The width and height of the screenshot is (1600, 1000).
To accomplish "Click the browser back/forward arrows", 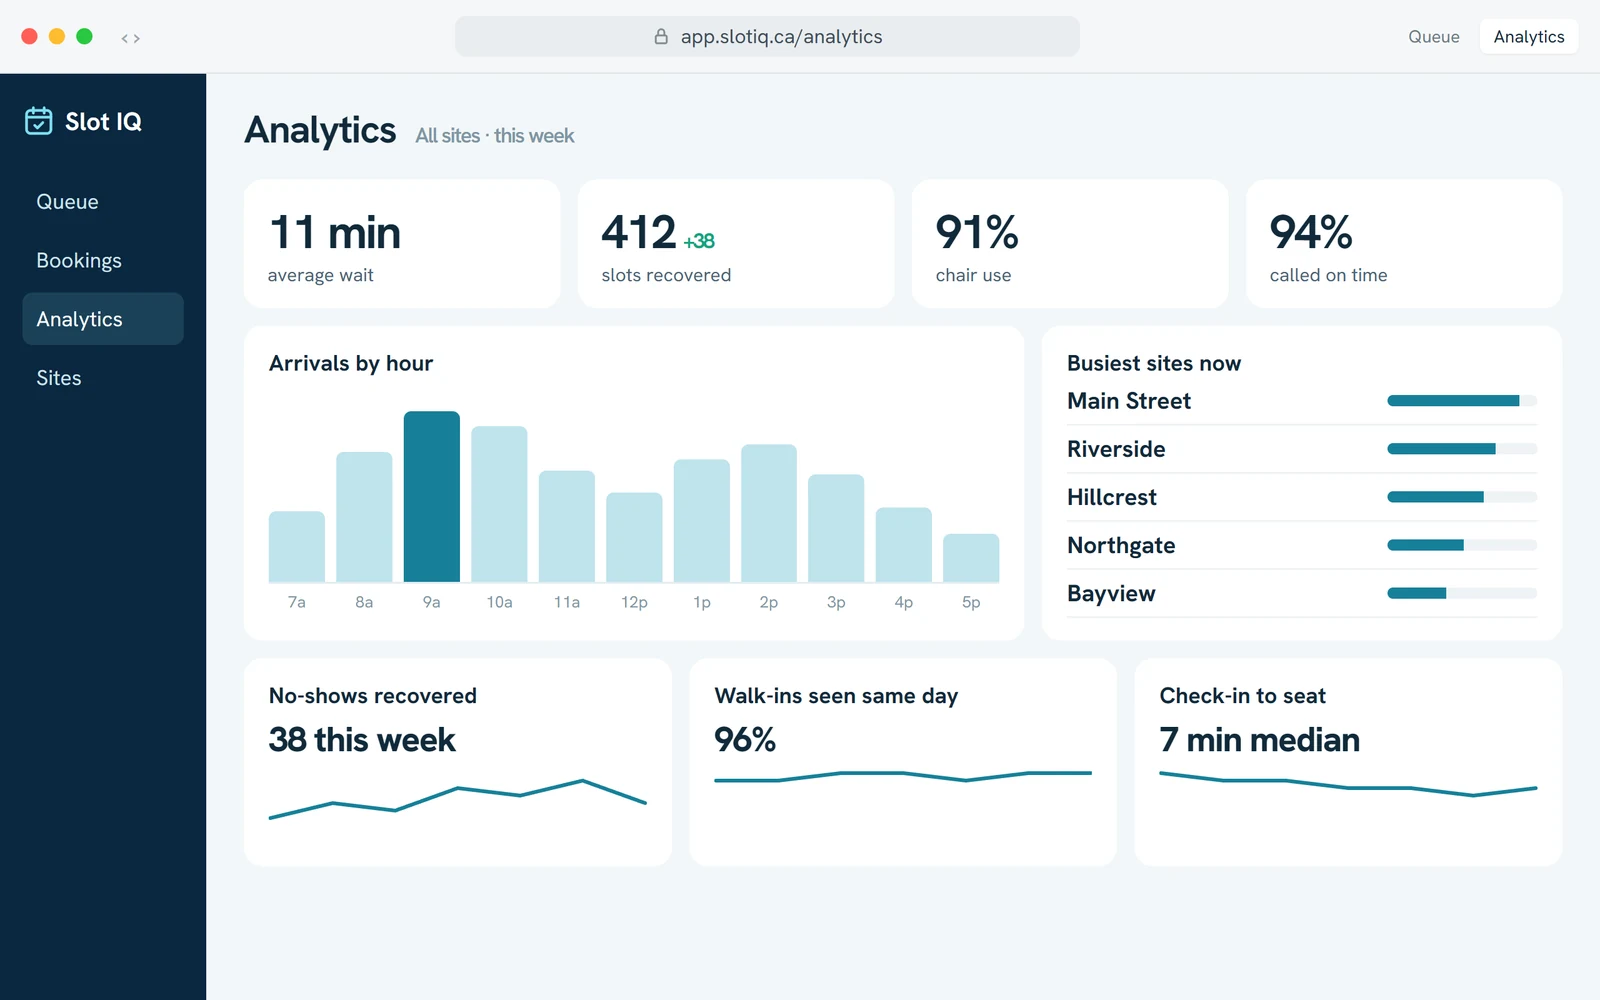I will point(131,38).
